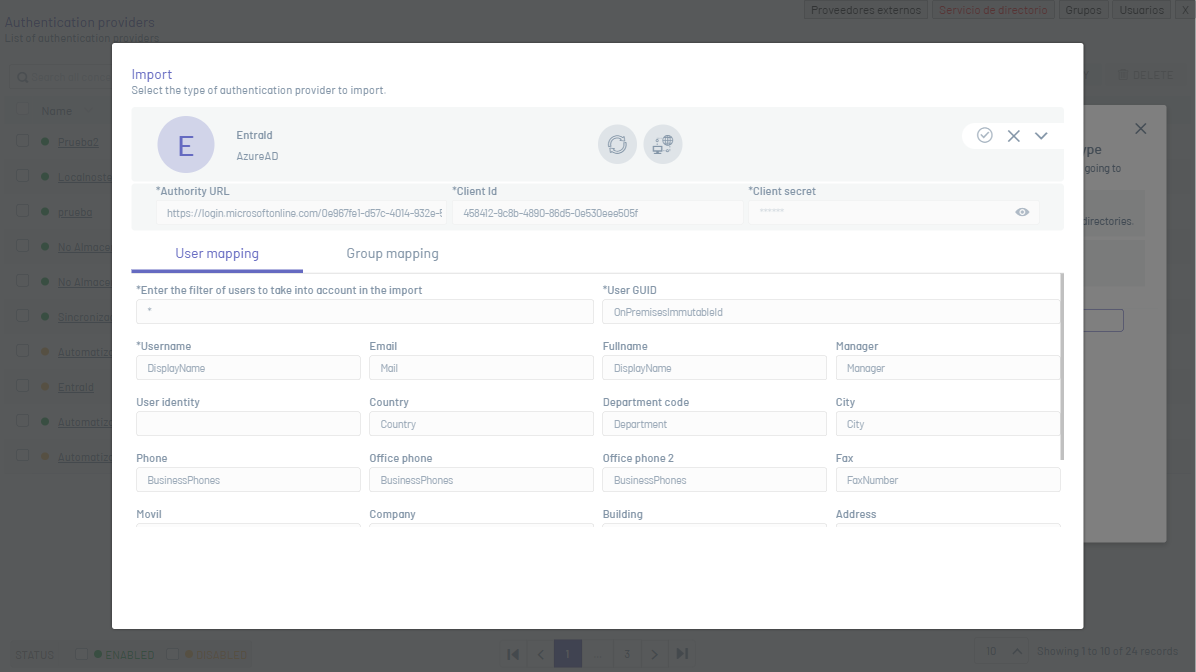Click the Proveedores externos button
Viewport: 1196px width, 672px height.
point(866,10)
